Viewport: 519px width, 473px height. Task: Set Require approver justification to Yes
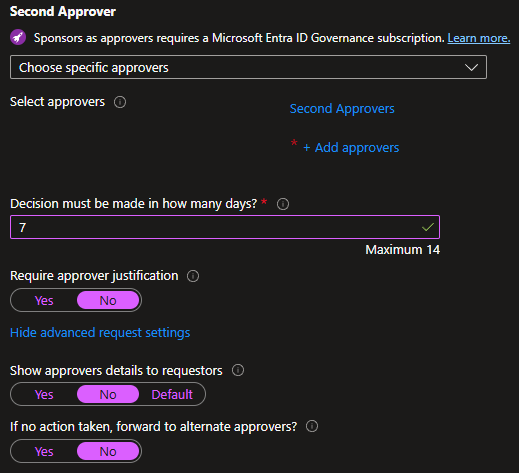(44, 301)
